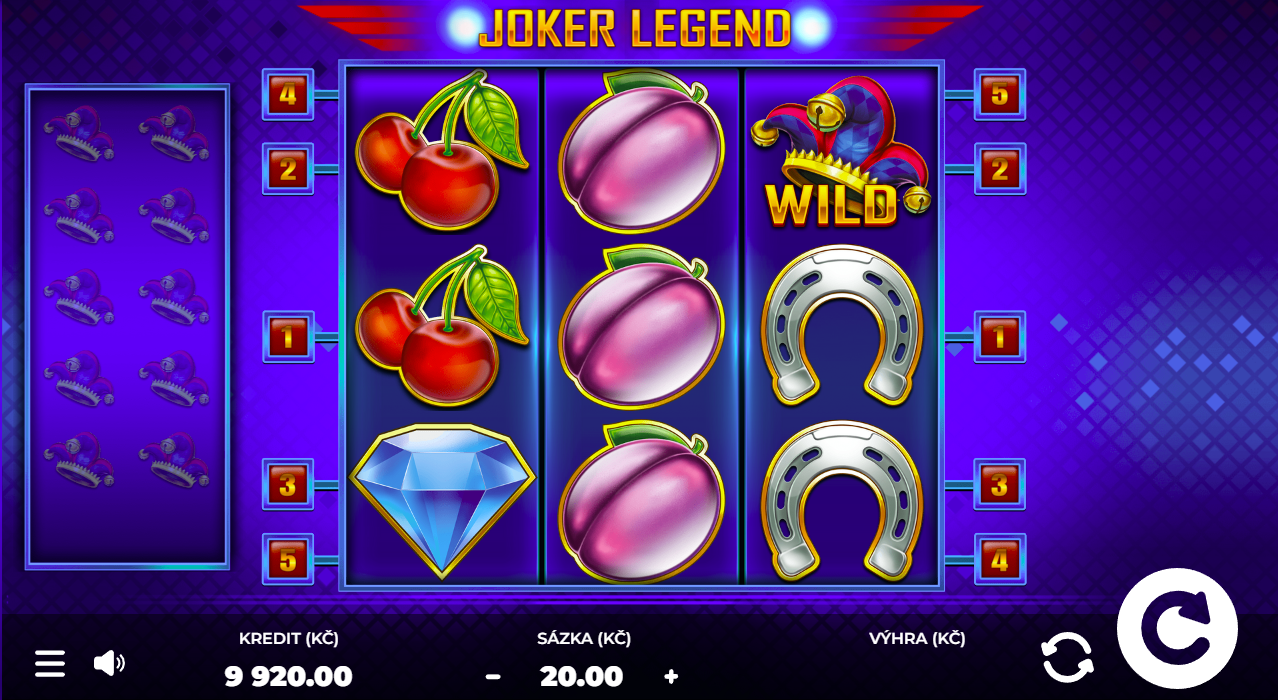The height and width of the screenshot is (700, 1278).
Task: Select payline 4 marker on the left
Action: (288, 95)
